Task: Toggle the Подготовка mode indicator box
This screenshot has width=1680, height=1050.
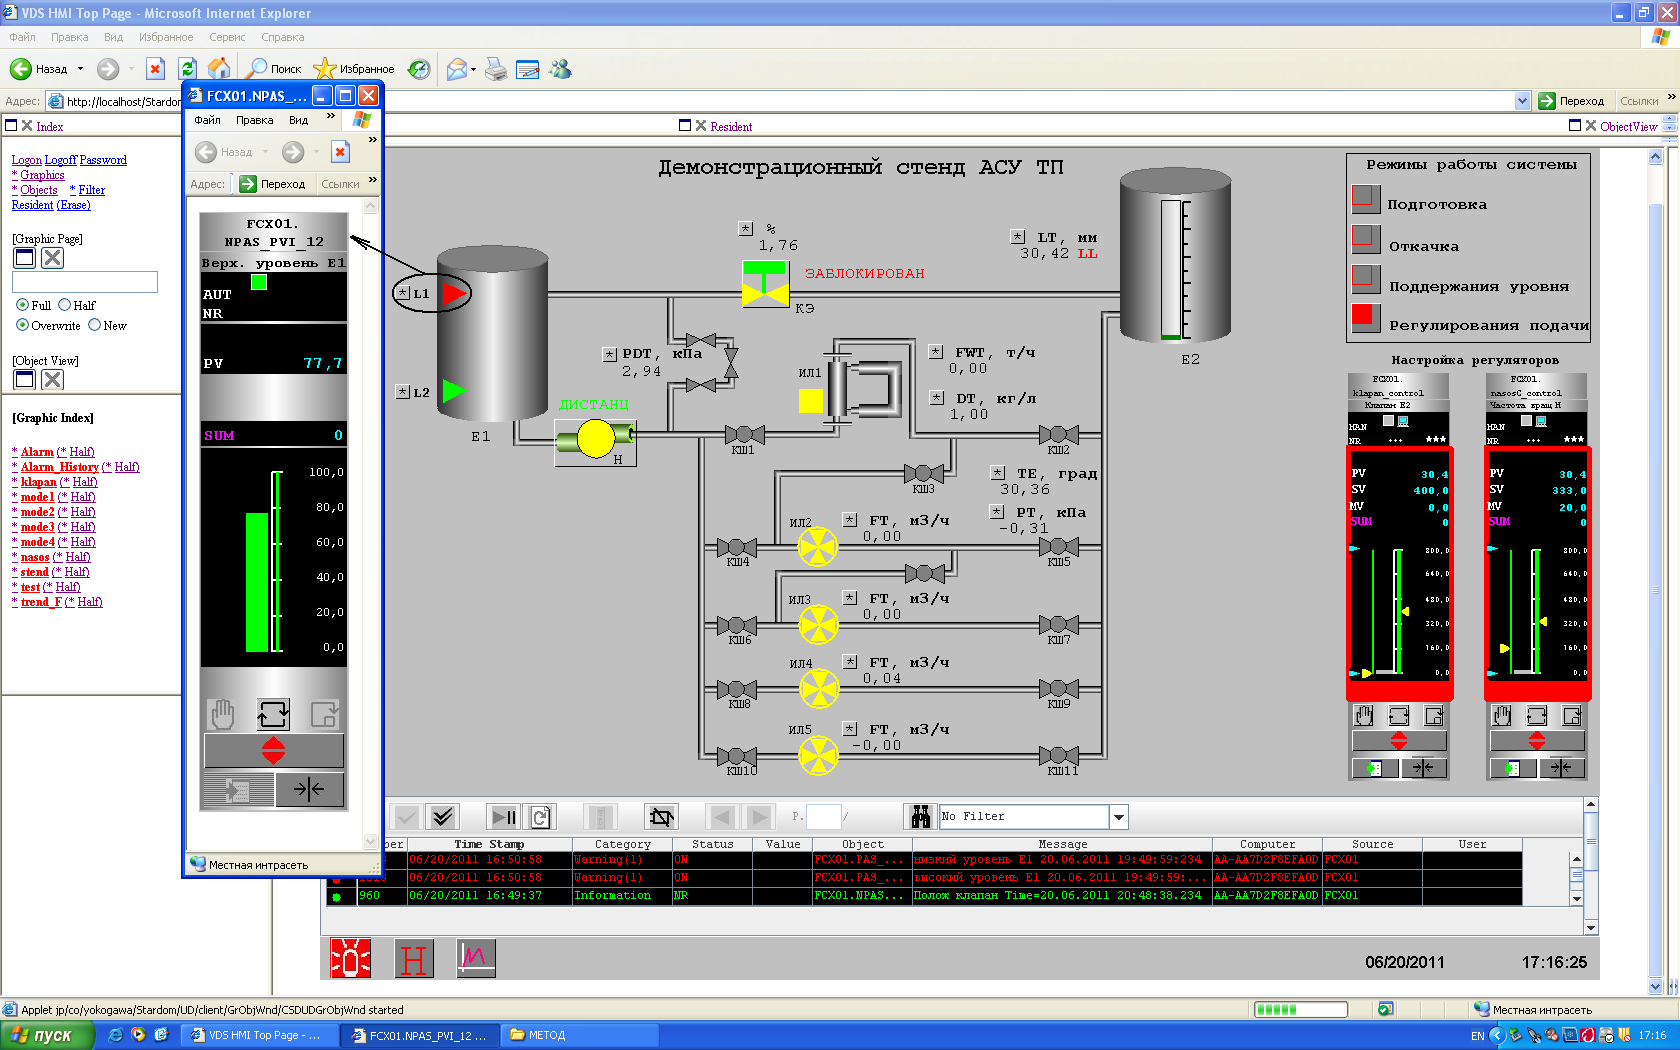Action: [1365, 199]
